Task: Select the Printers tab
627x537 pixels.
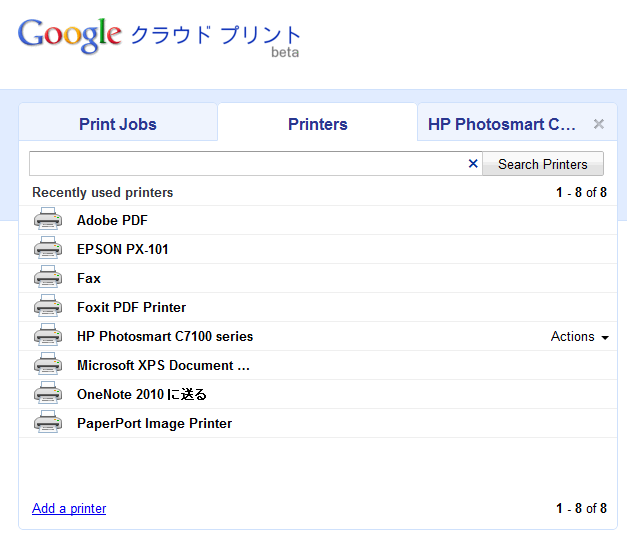Action: 317,124
